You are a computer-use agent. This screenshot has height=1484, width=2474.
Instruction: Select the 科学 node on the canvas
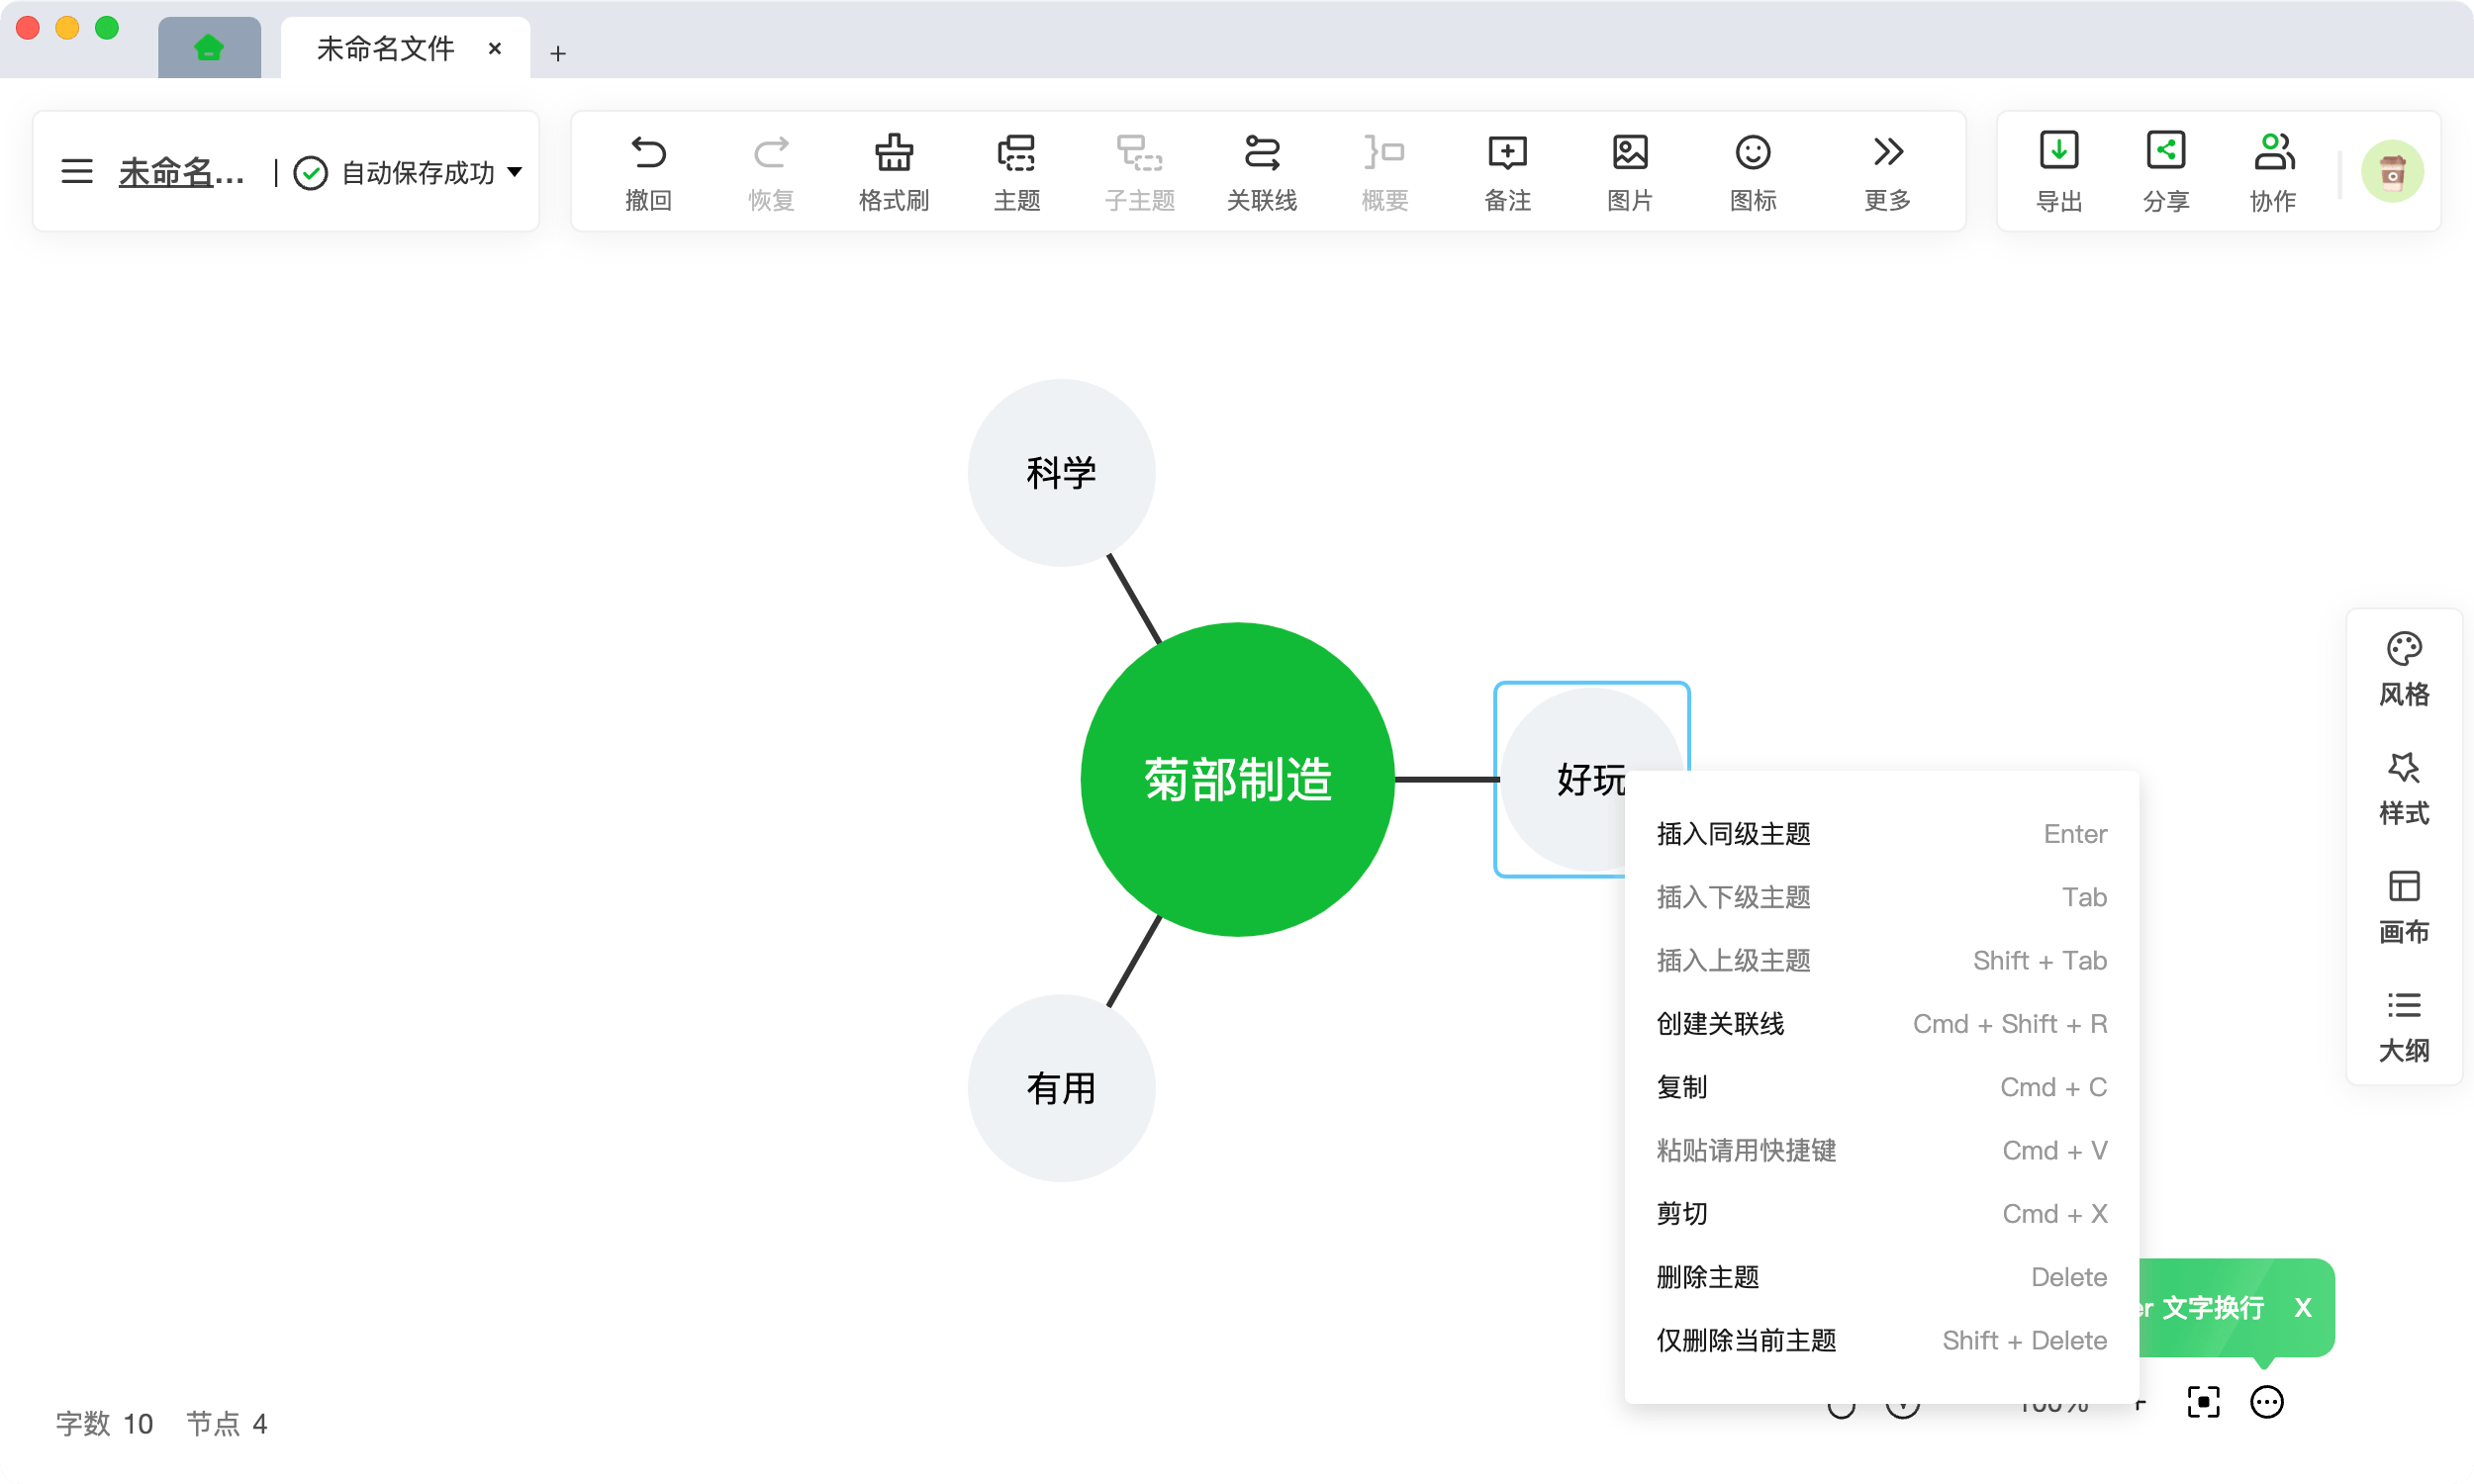[1061, 473]
